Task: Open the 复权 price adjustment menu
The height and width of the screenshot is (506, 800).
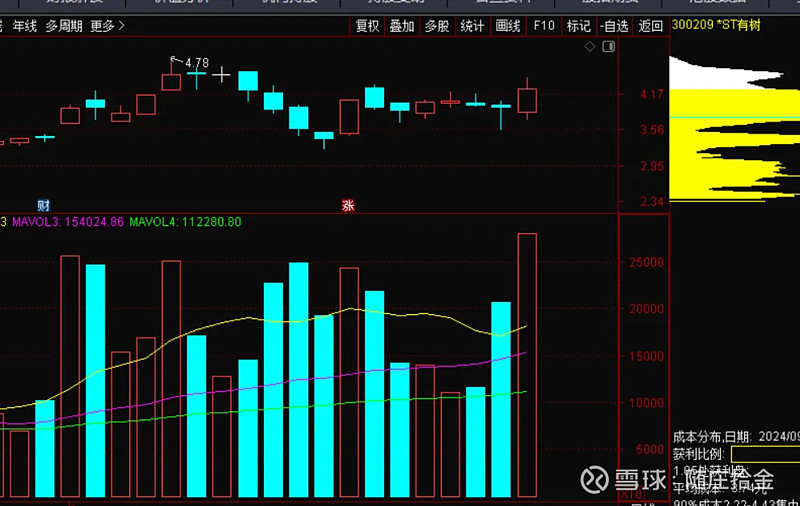Action: [368, 26]
